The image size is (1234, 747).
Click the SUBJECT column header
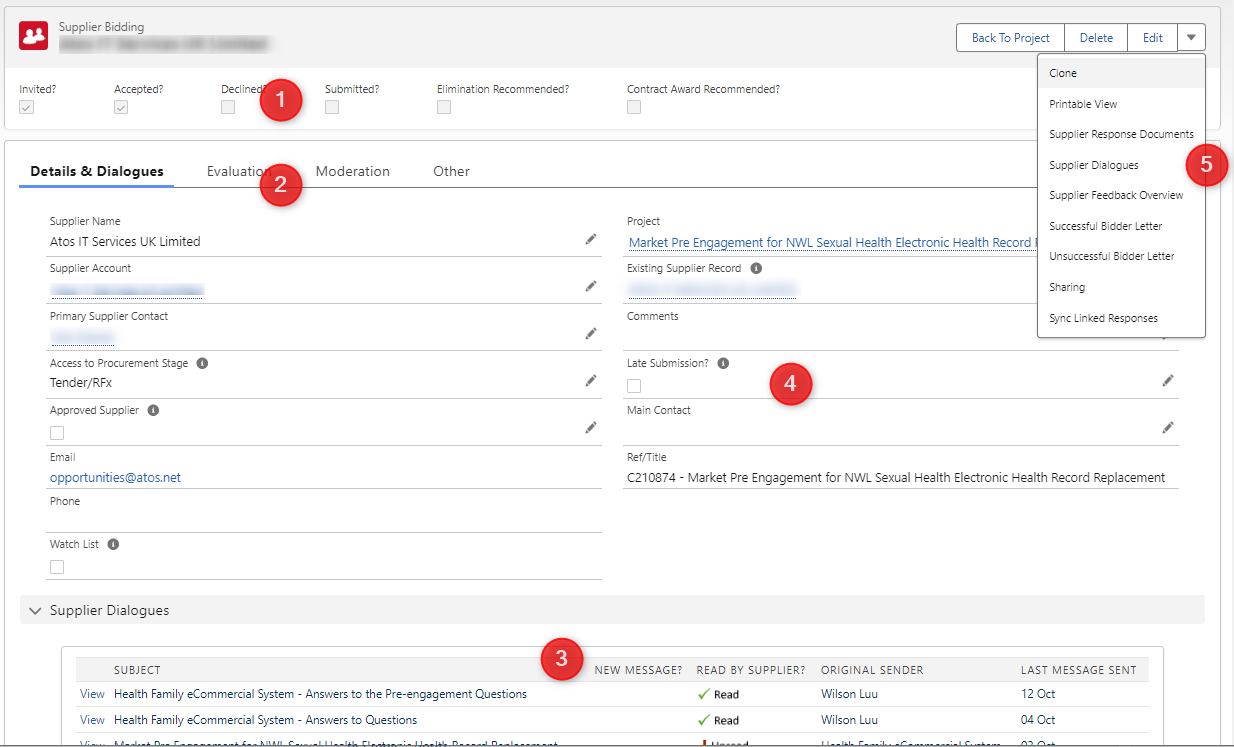[x=137, y=670]
